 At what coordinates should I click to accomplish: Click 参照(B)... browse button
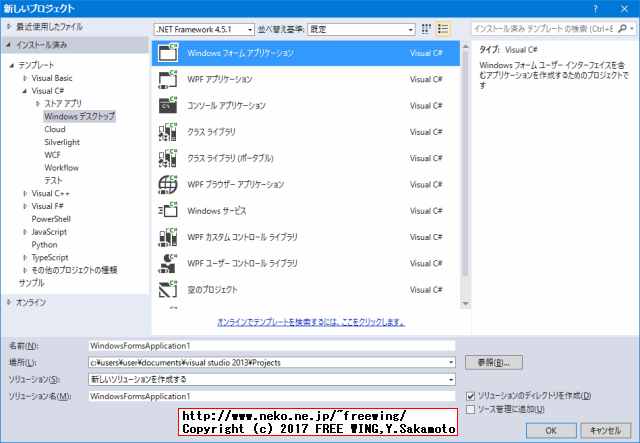(x=493, y=363)
